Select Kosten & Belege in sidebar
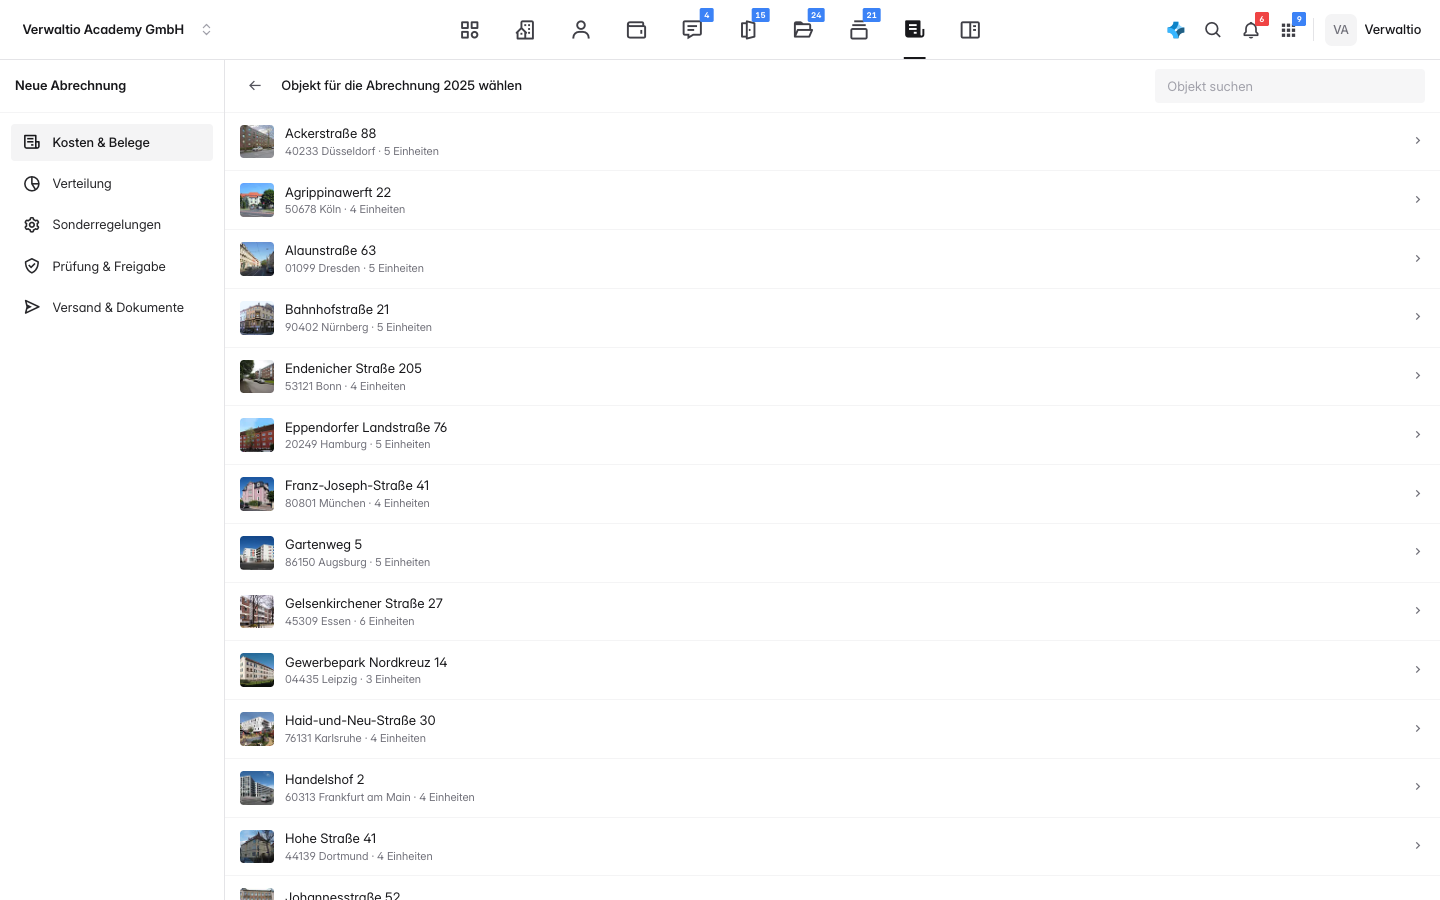Screen dimensions: 1440x900 click(112, 142)
